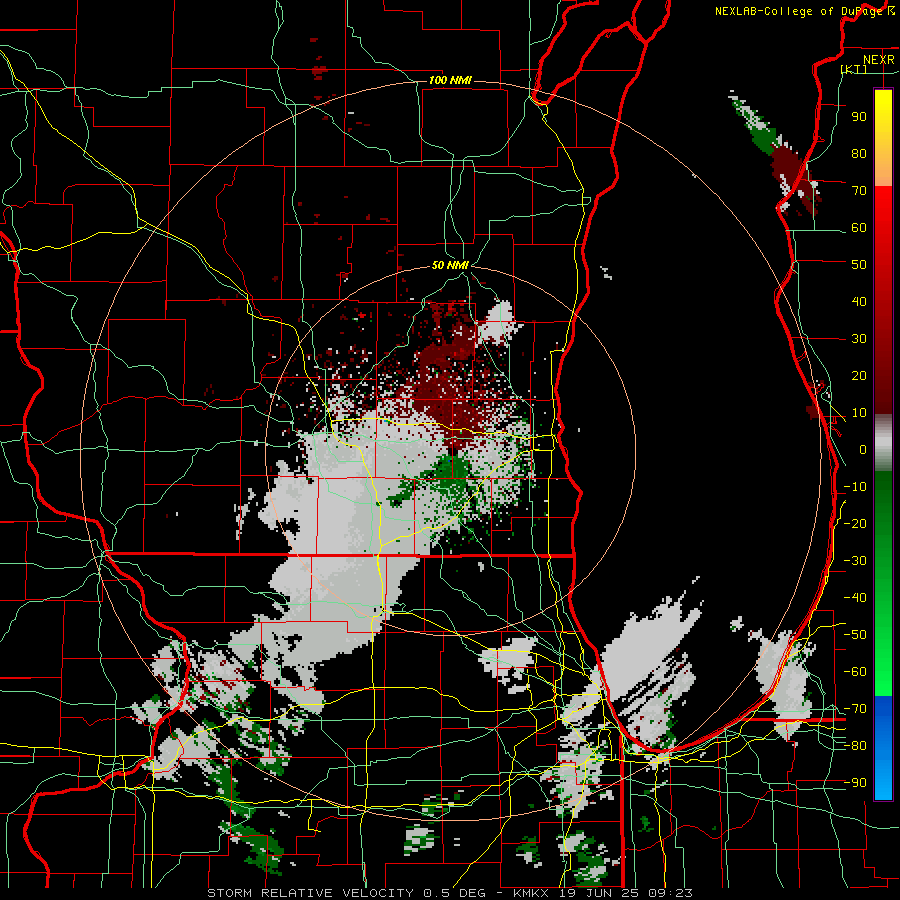
Task: Click the 40 value on the velocity scale
Action: click(859, 301)
